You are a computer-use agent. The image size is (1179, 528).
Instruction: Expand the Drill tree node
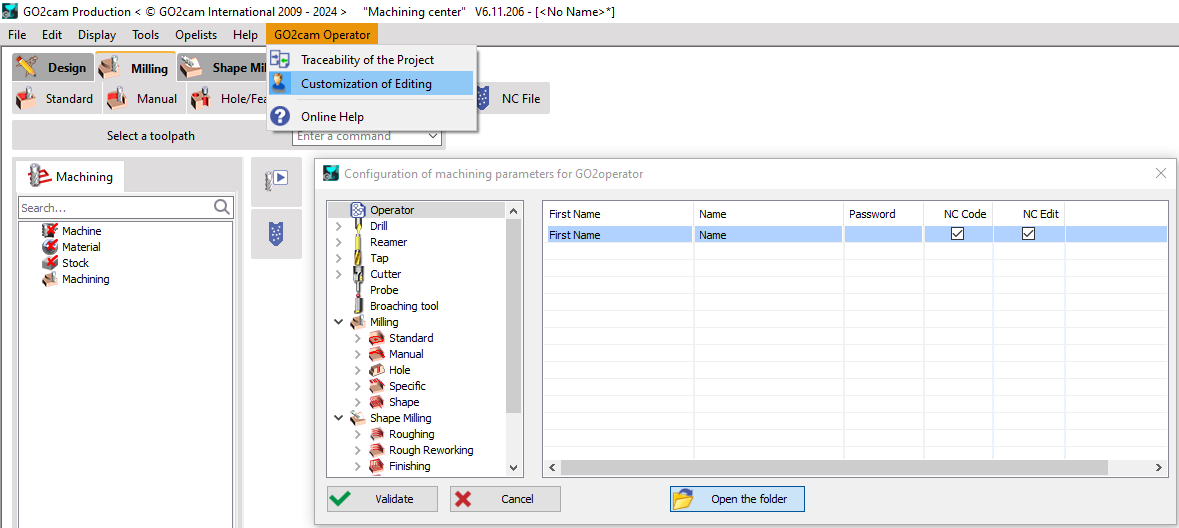tap(338, 226)
